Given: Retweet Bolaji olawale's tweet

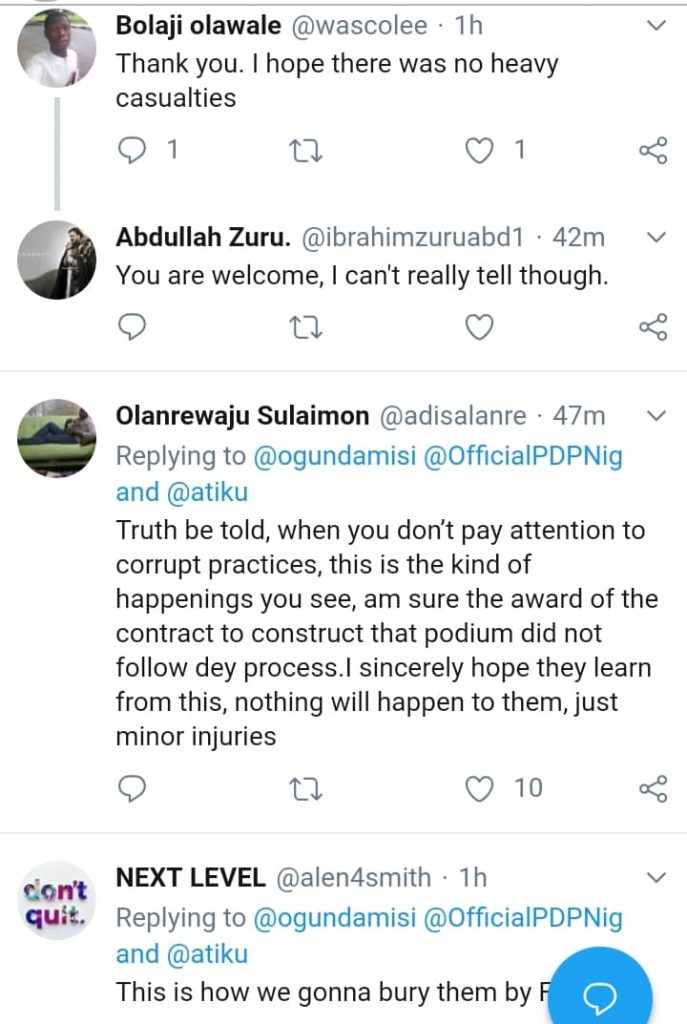Looking at the screenshot, I should coord(306,151).
